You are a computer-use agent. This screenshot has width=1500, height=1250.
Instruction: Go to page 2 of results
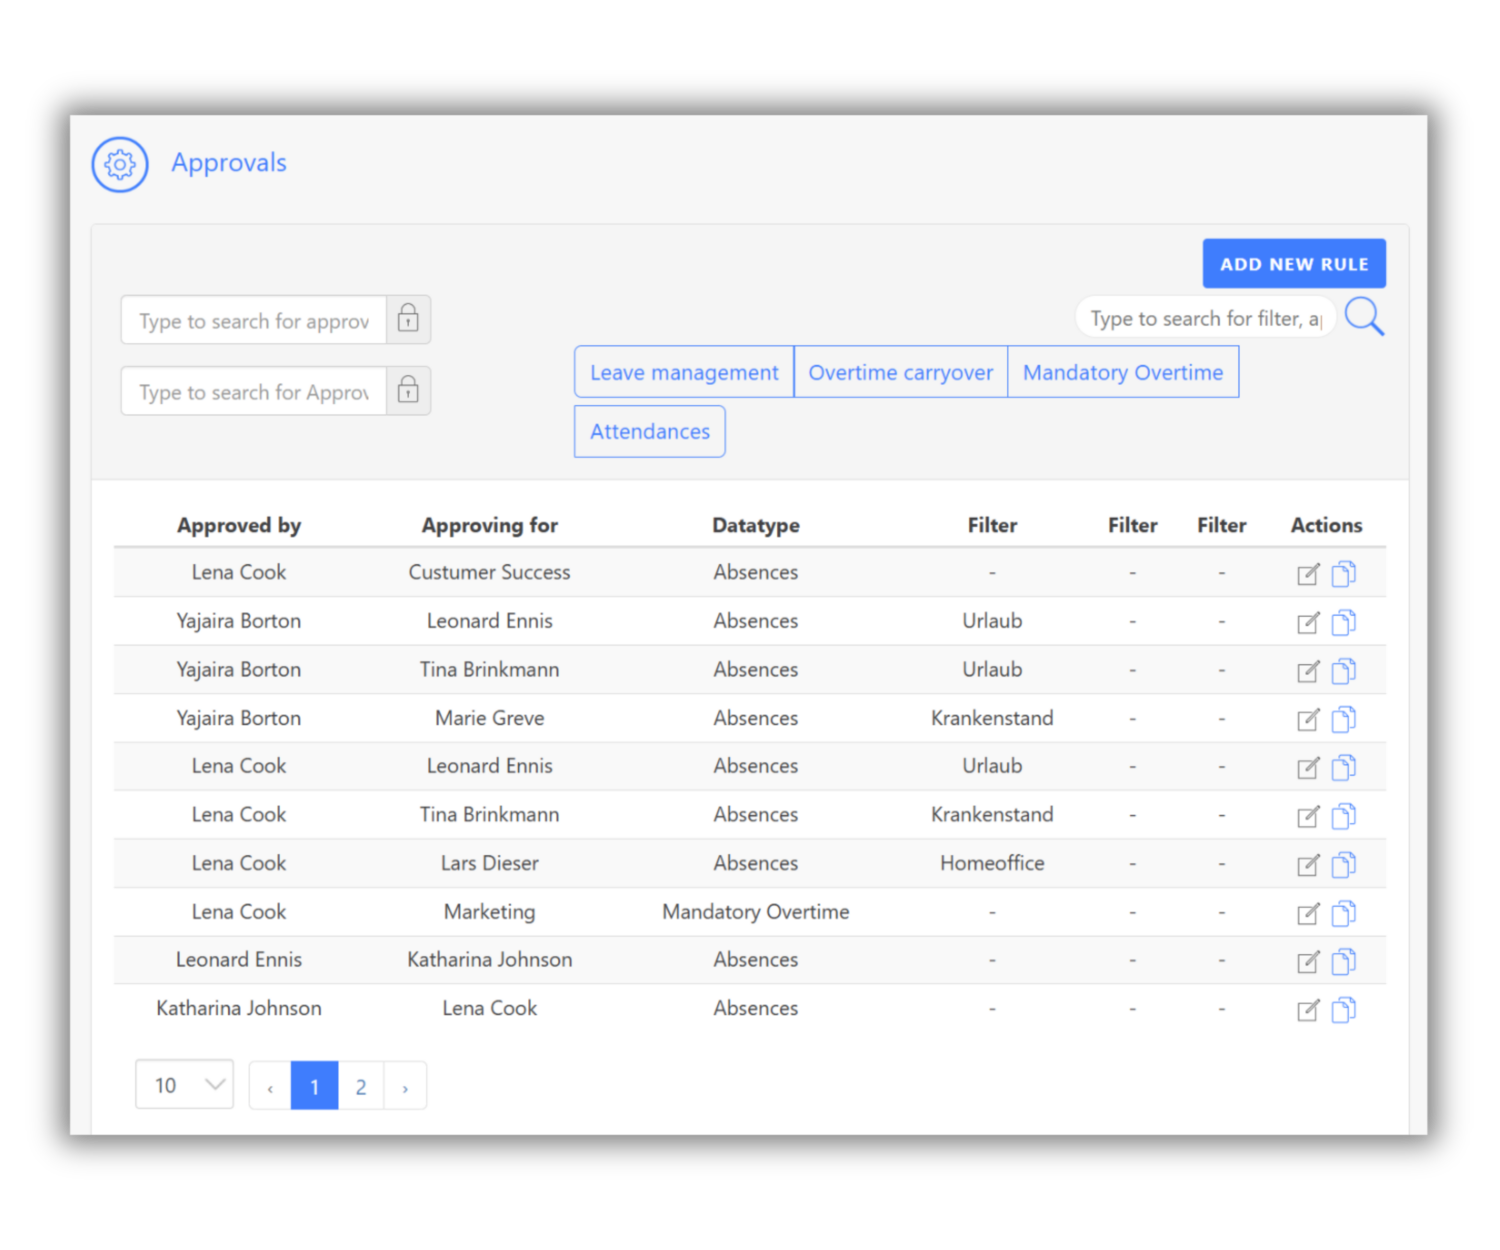[360, 1085]
